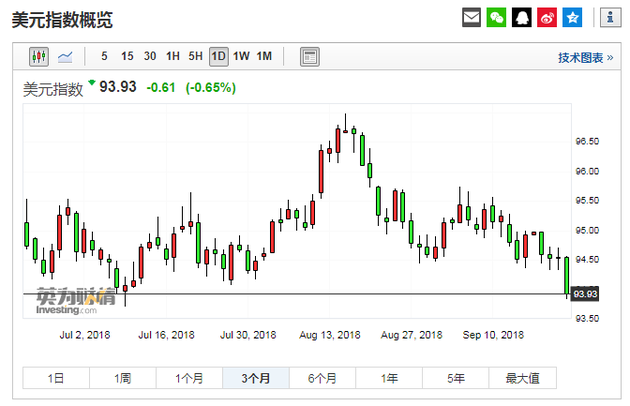Set the 5-minute chart interval
The image size is (630, 406).
click(105, 56)
